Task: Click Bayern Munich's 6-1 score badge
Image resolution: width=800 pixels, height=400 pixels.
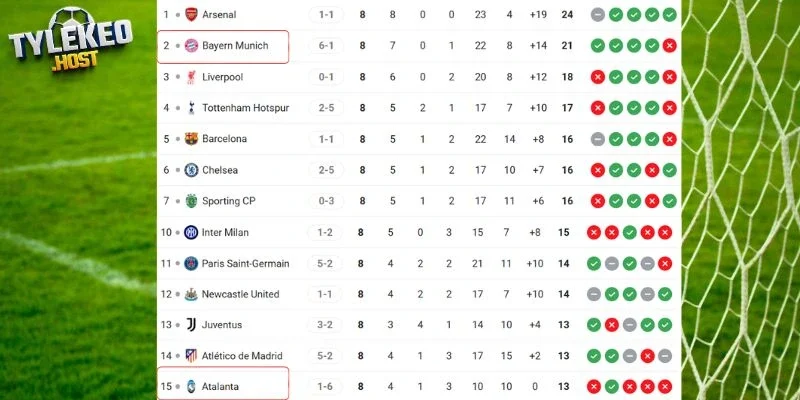Action: 327,46
